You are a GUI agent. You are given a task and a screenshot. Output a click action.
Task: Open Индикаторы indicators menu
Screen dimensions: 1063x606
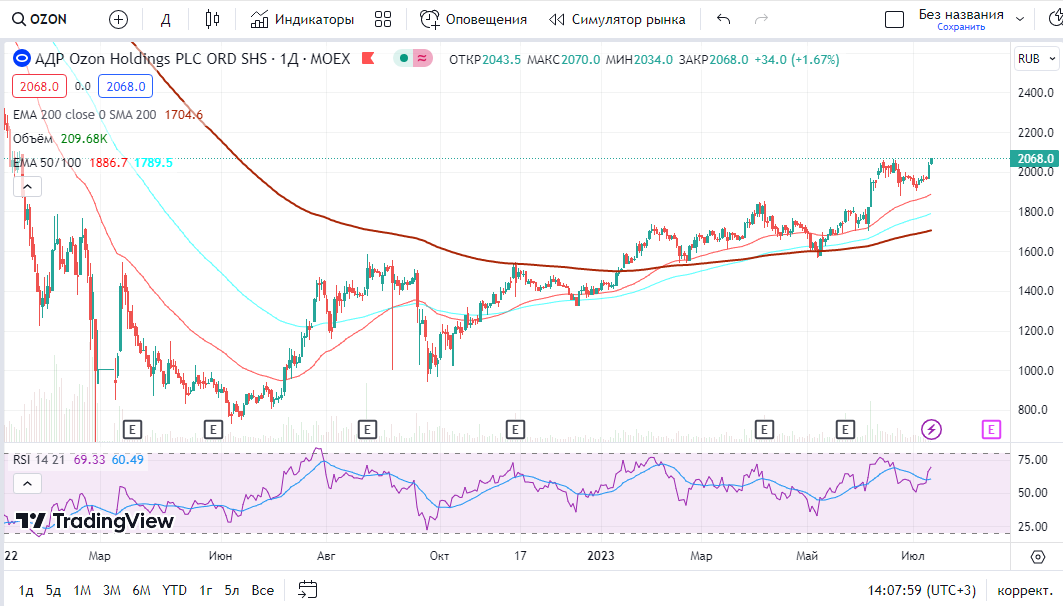pyautogui.click(x=302, y=20)
